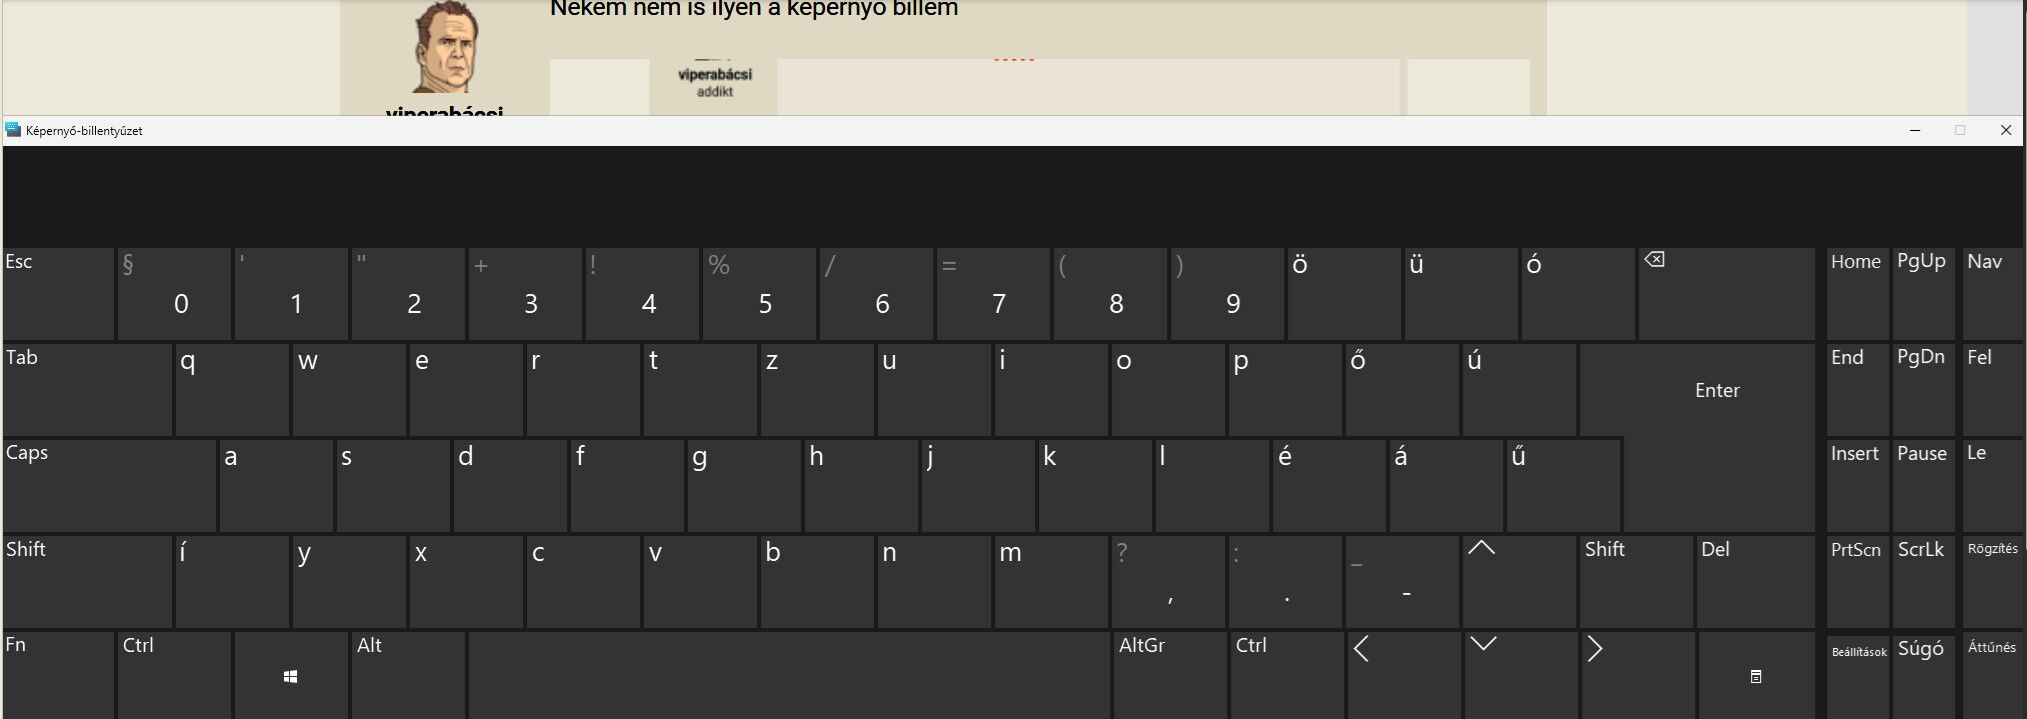Click the Áttűnés (fade) key
Viewport: 2027px width, 719px height.
click(1992, 675)
